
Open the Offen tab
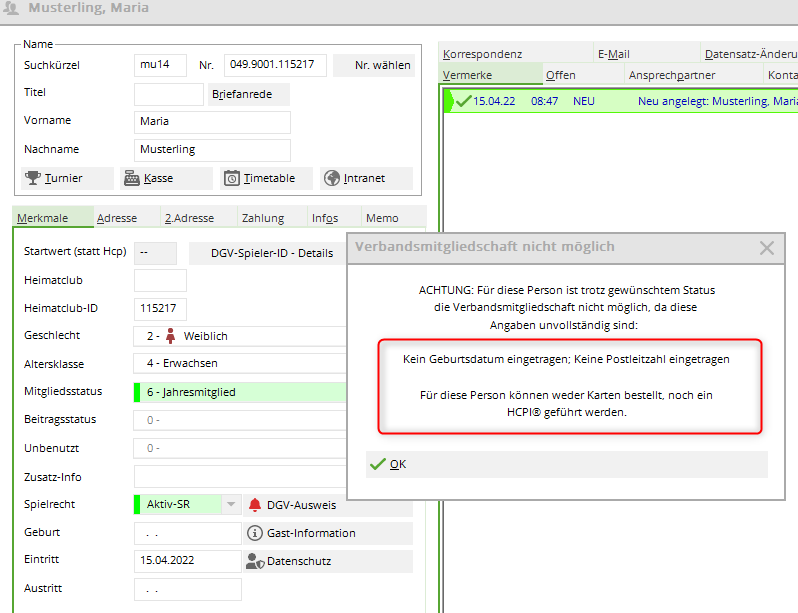point(583,74)
